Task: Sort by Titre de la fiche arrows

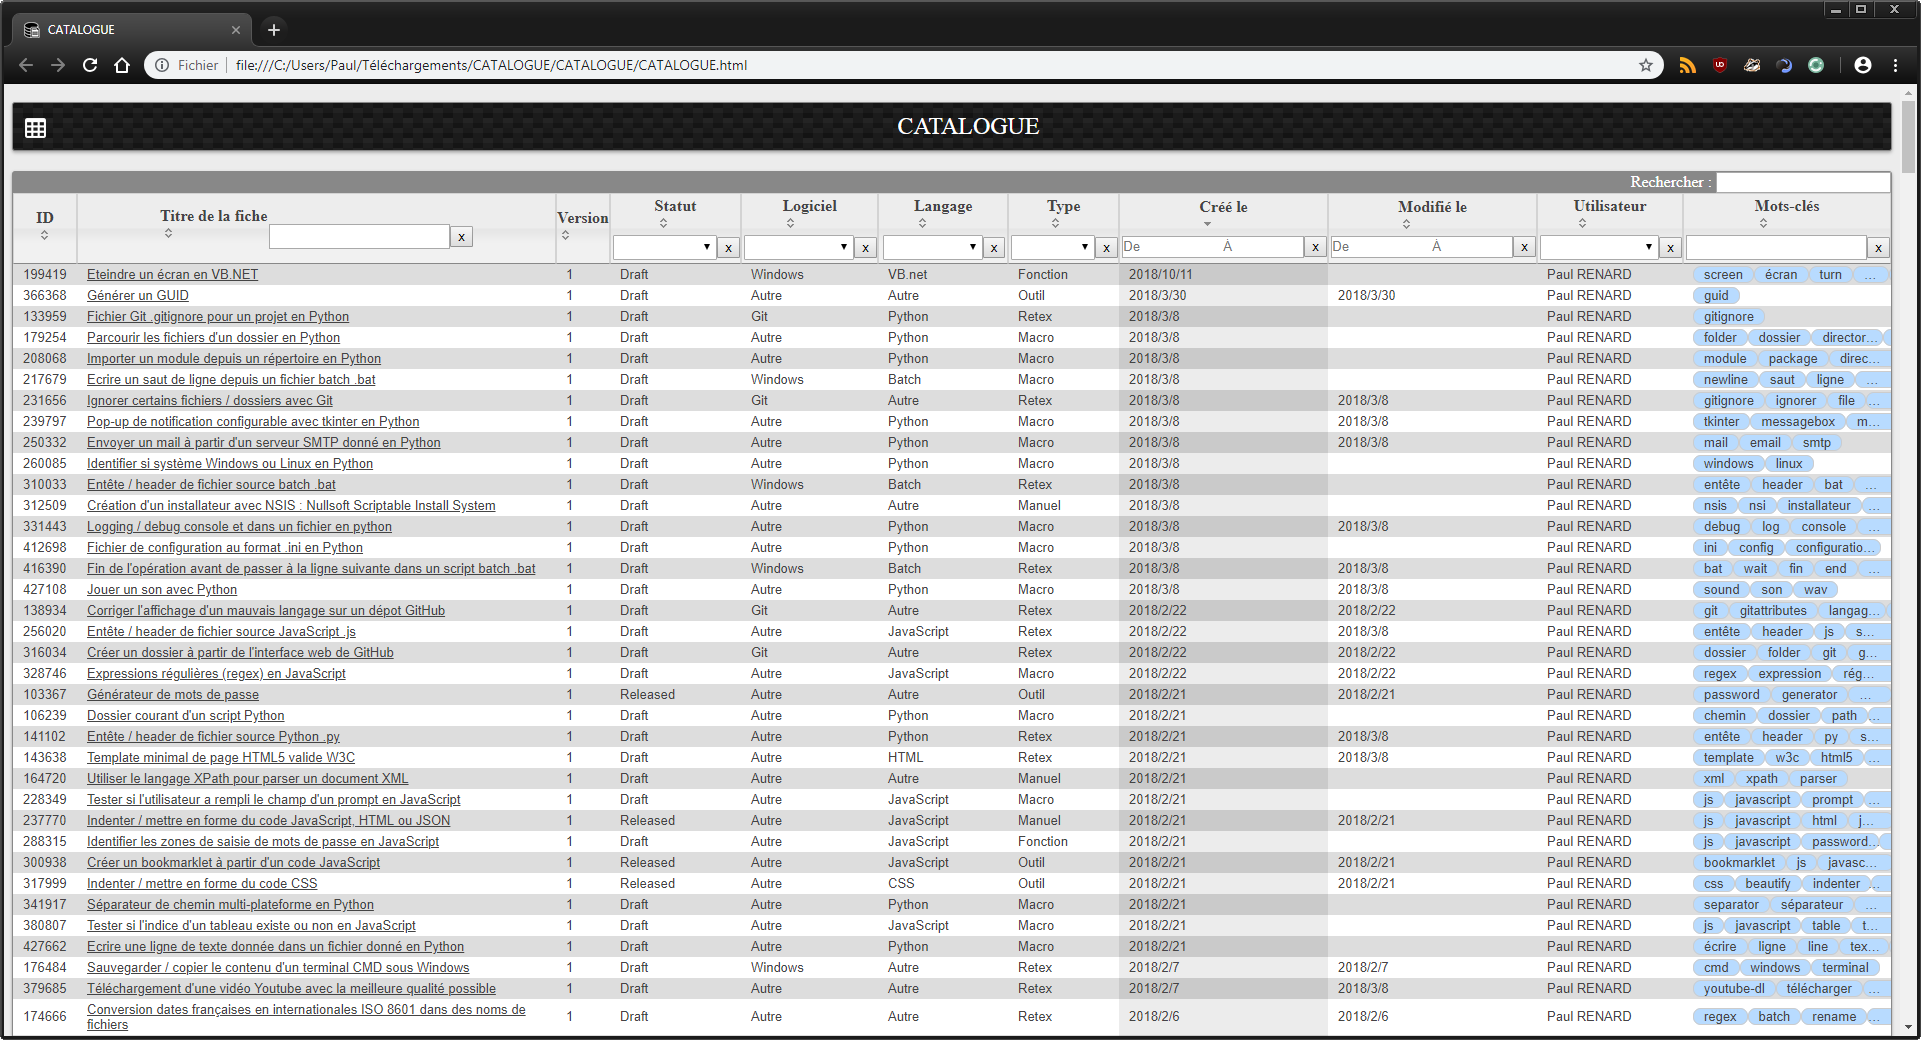Action: point(168,233)
